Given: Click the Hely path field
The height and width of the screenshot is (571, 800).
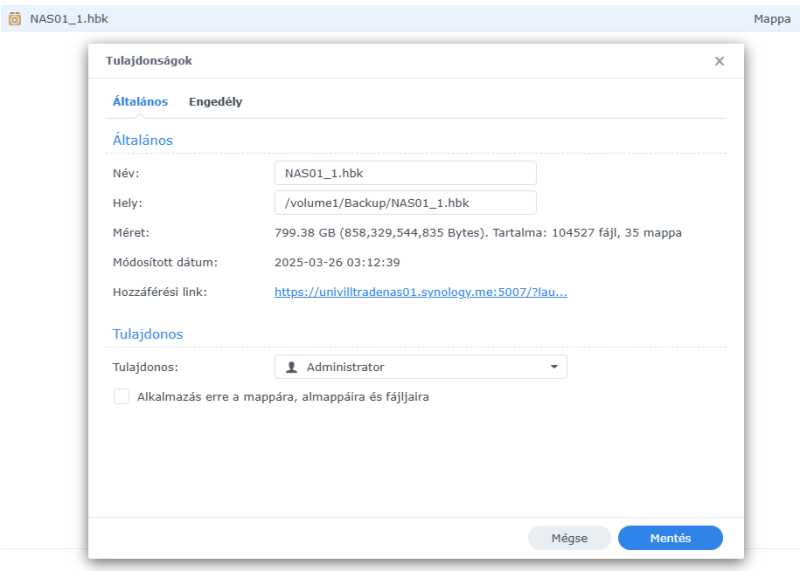Looking at the screenshot, I should (405, 203).
